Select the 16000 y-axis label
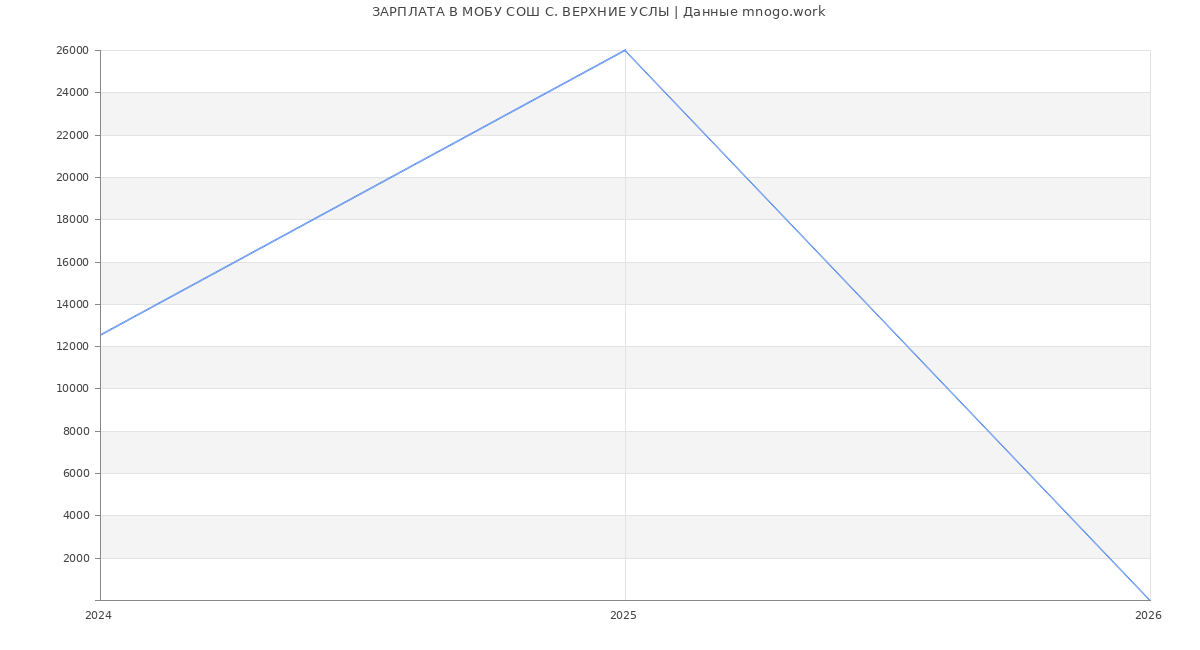This screenshot has width=1200, height=650. (72, 262)
